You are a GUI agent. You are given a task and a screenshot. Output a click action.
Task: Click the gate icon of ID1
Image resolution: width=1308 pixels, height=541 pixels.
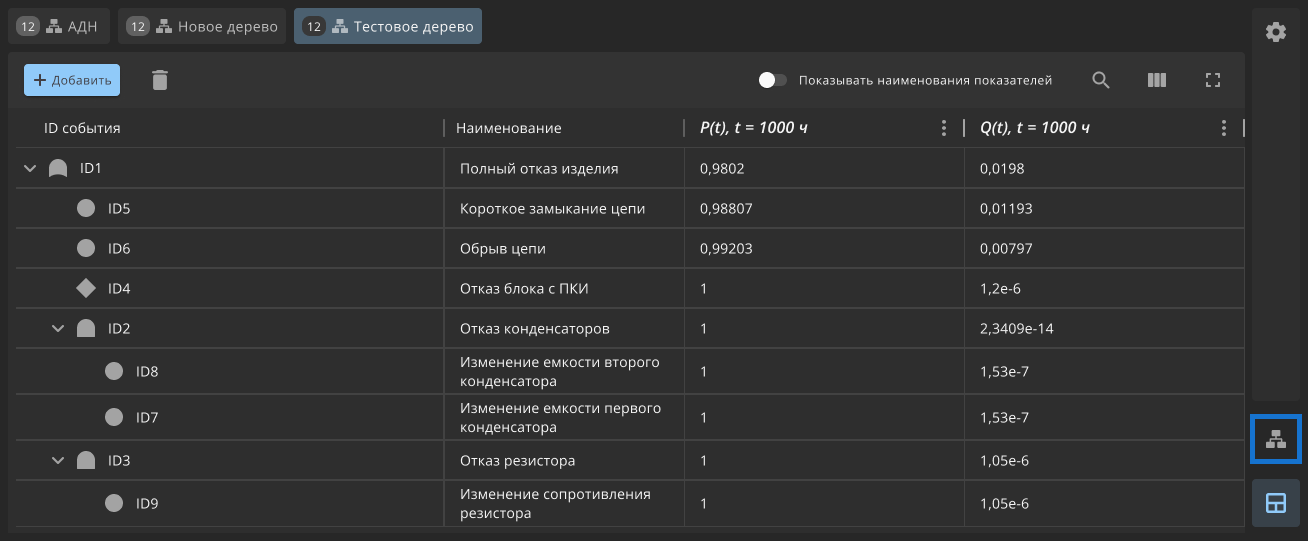[58, 169]
